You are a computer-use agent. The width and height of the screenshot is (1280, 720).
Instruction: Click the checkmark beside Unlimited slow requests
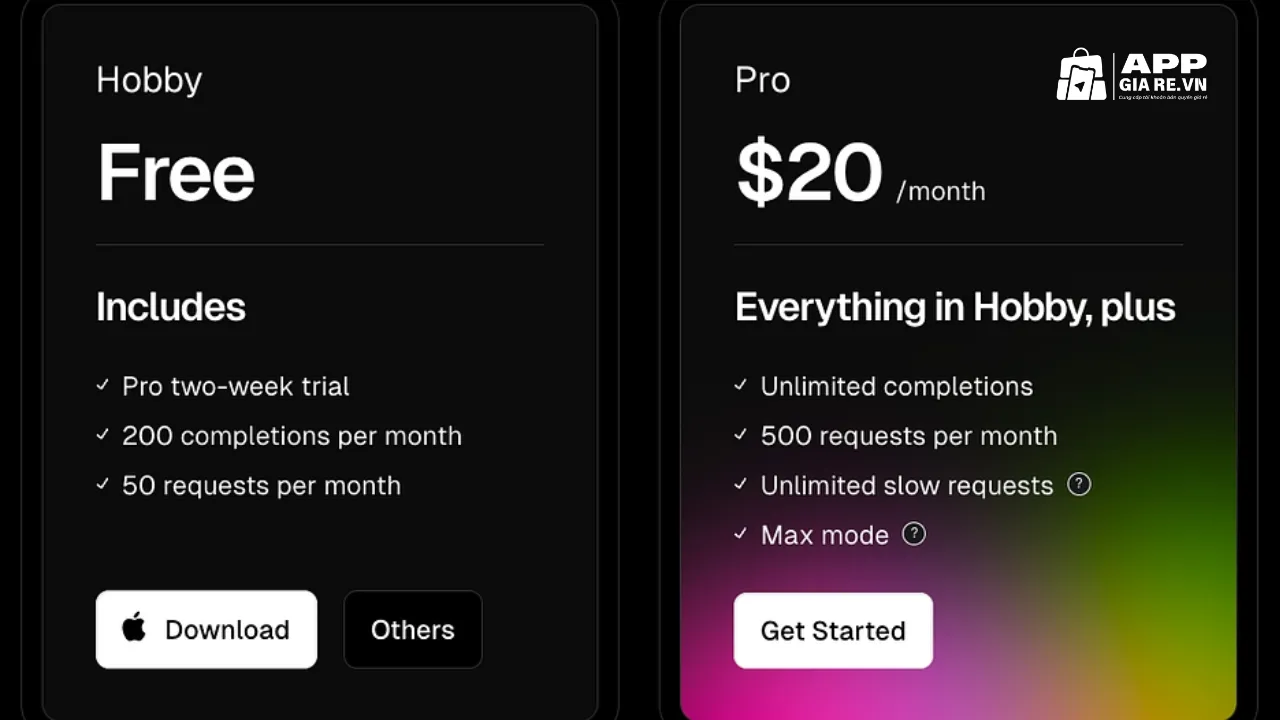[x=740, y=485]
